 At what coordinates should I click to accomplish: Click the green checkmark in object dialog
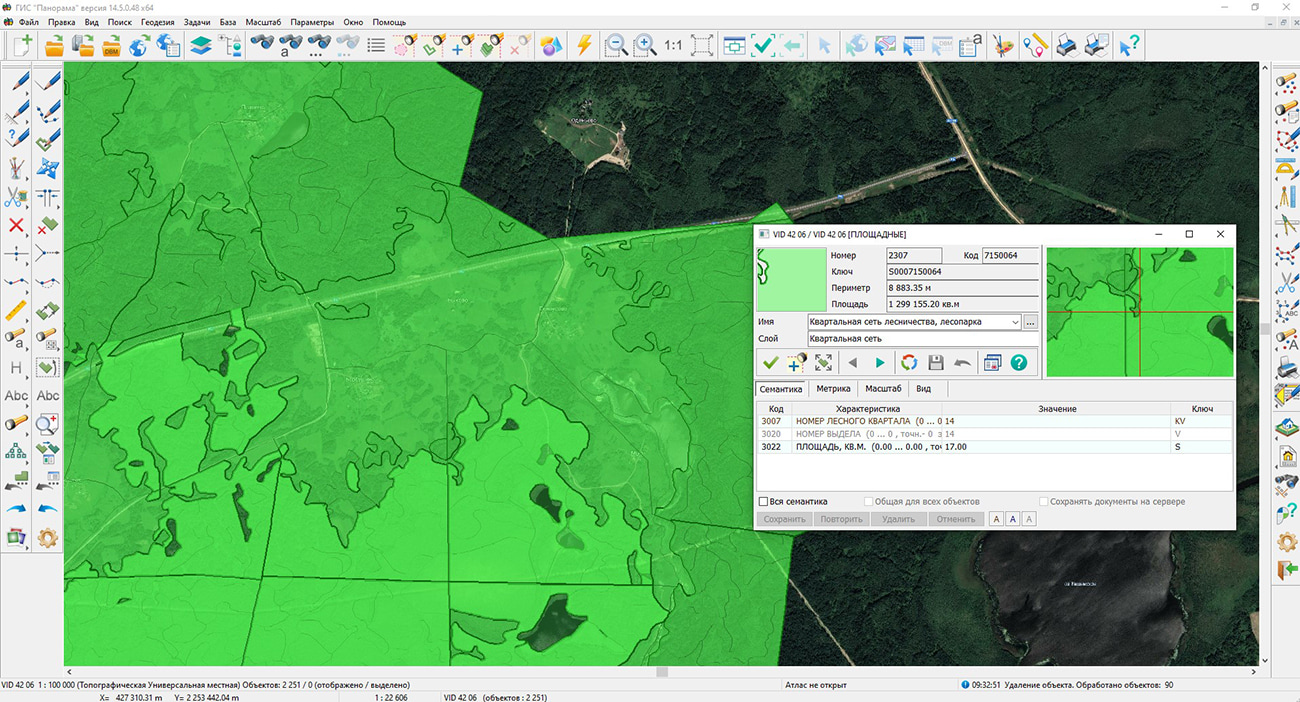(770, 363)
